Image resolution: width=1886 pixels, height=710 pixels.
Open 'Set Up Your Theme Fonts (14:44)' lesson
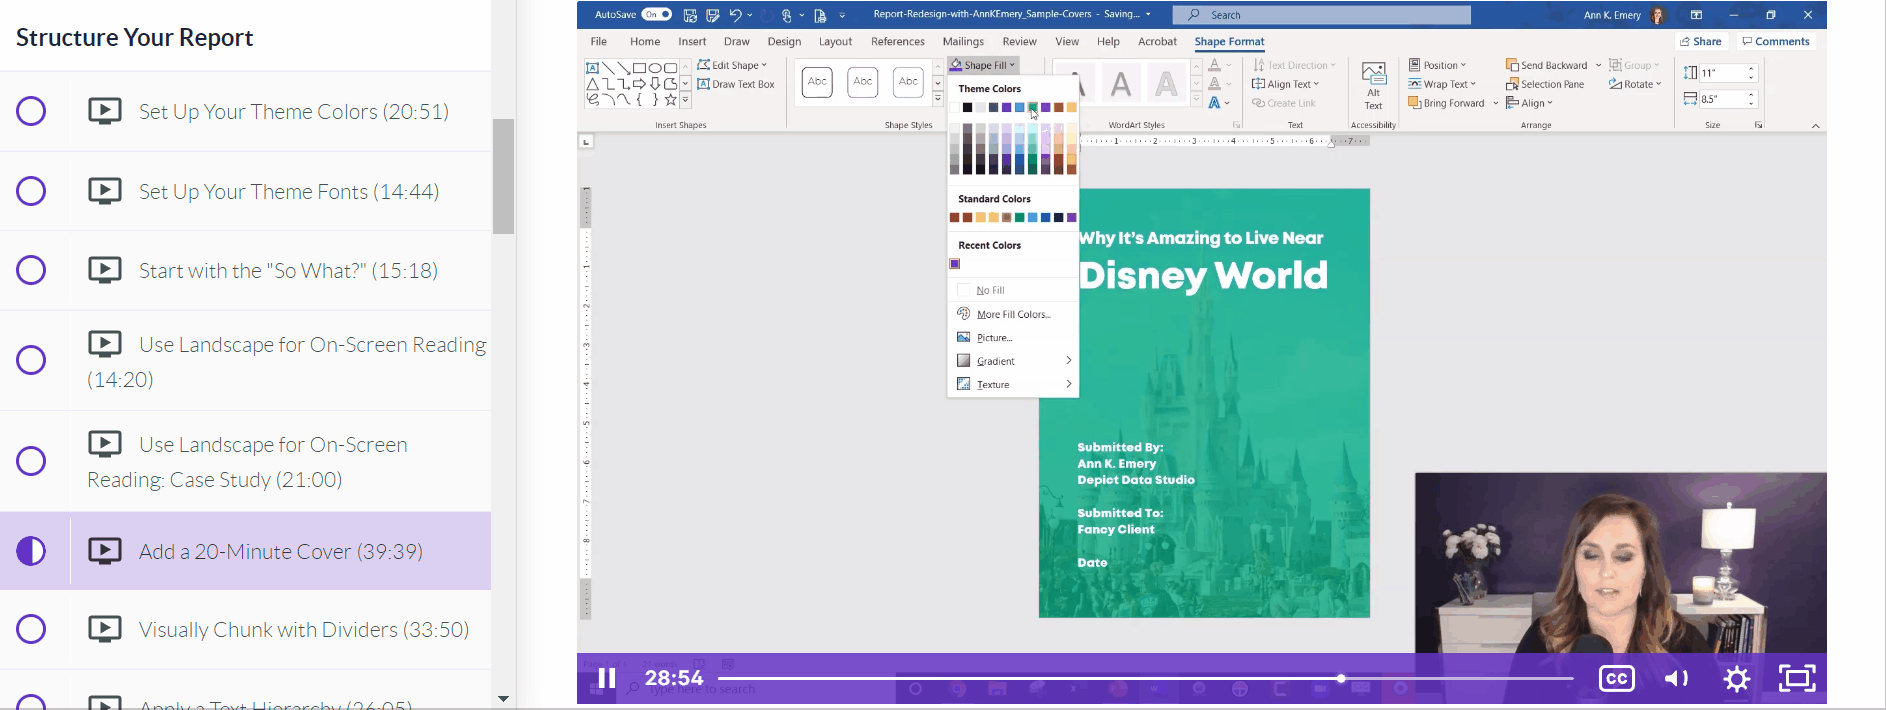[289, 191]
